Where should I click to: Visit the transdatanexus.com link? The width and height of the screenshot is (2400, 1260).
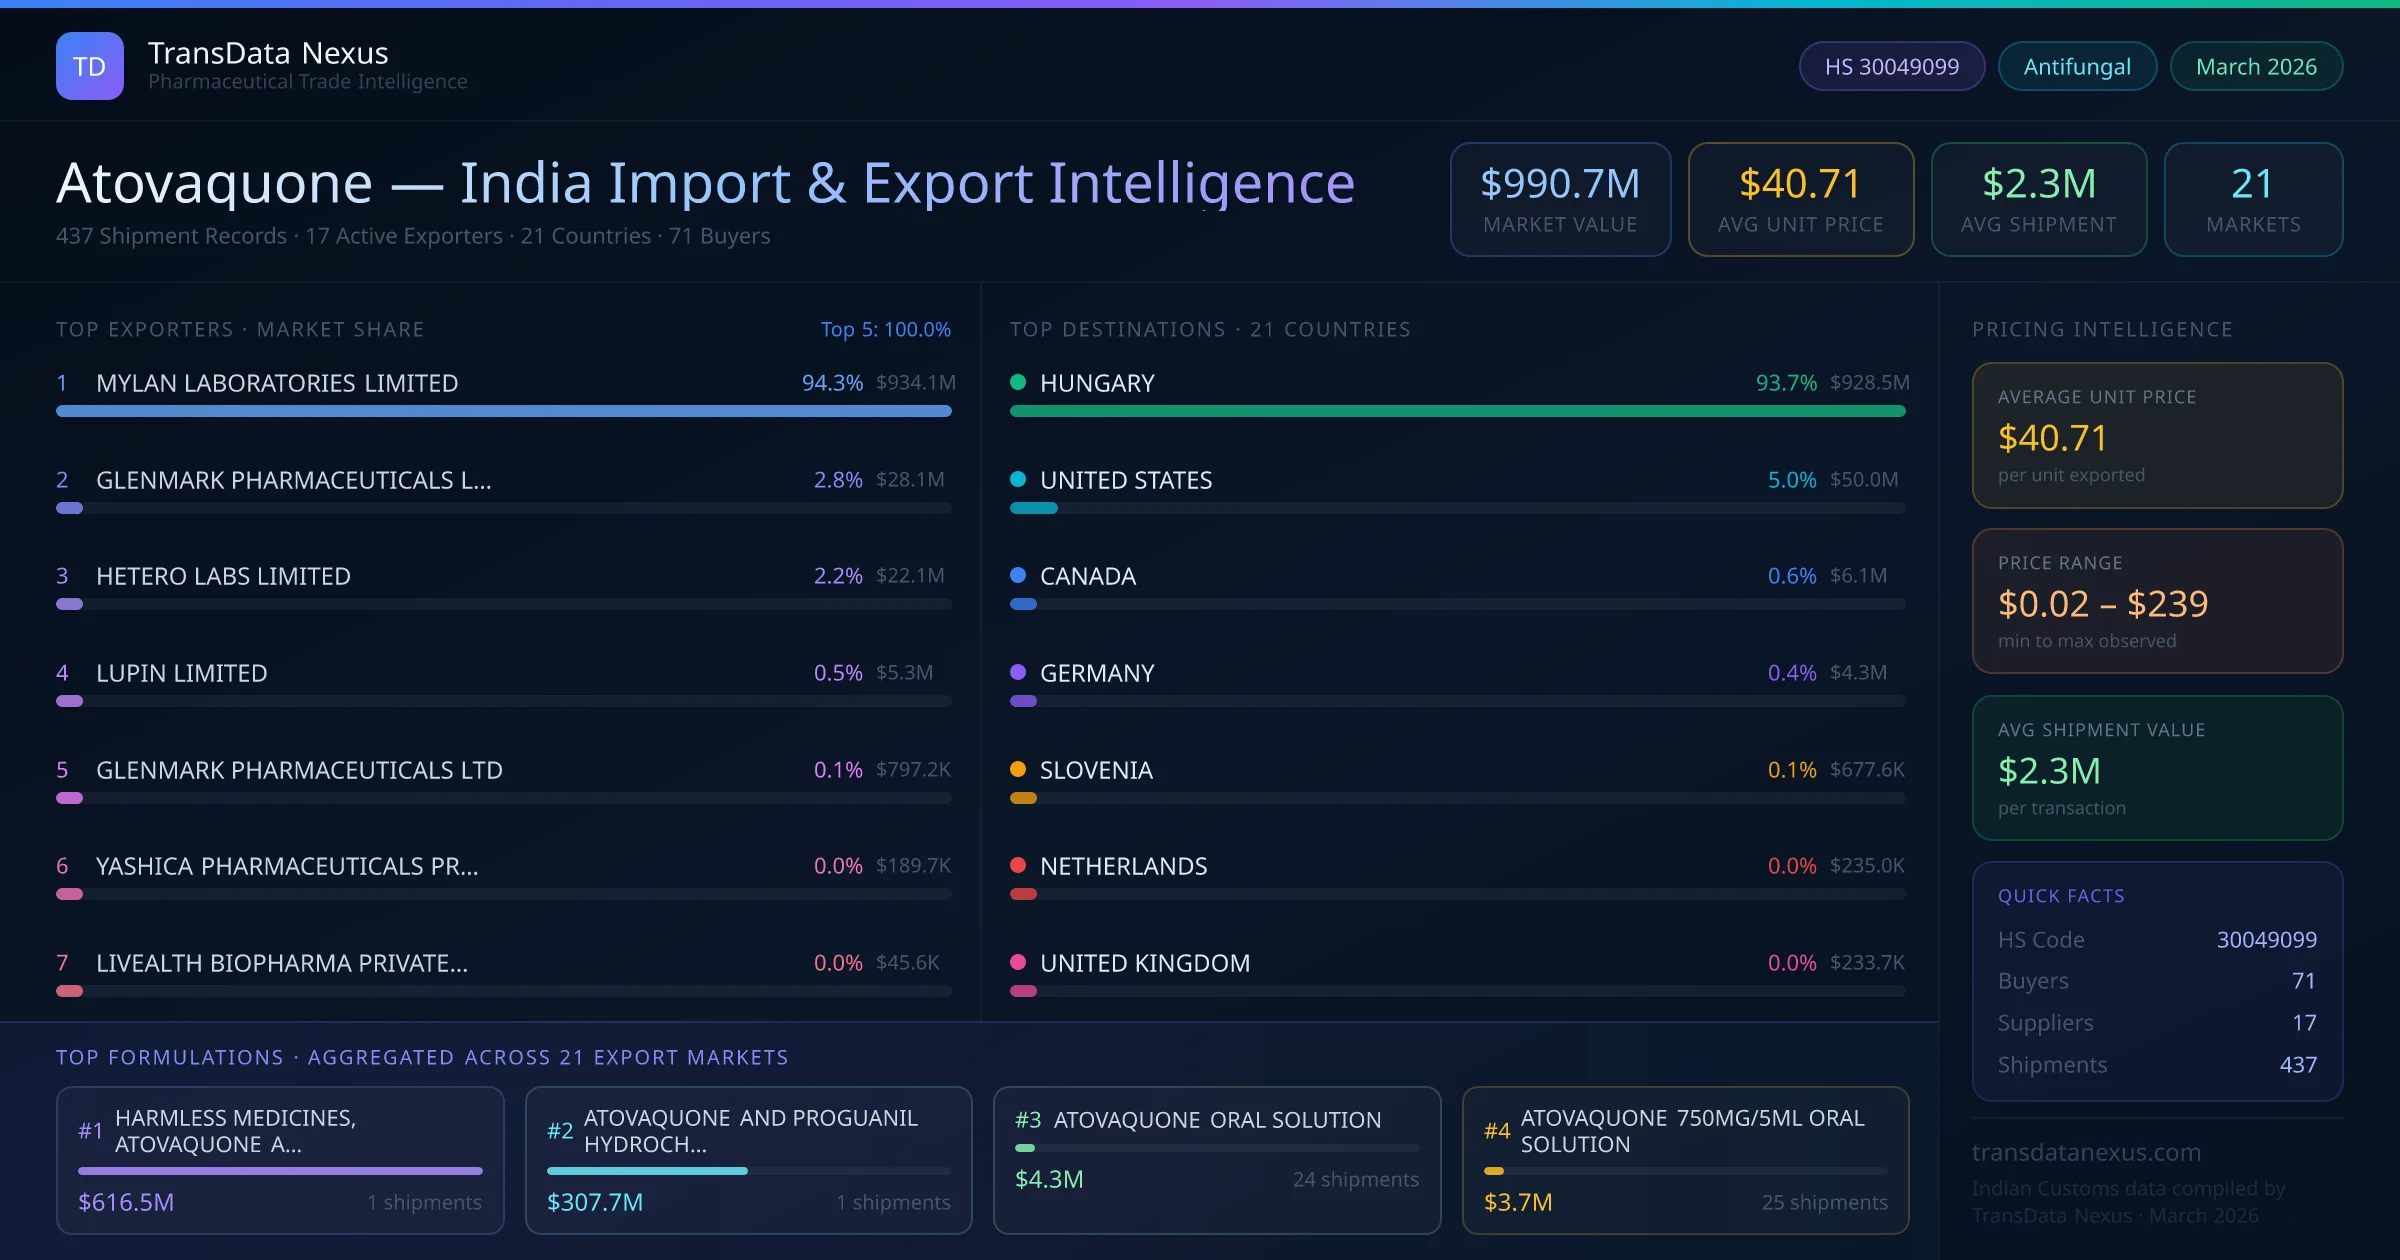pos(2086,1152)
